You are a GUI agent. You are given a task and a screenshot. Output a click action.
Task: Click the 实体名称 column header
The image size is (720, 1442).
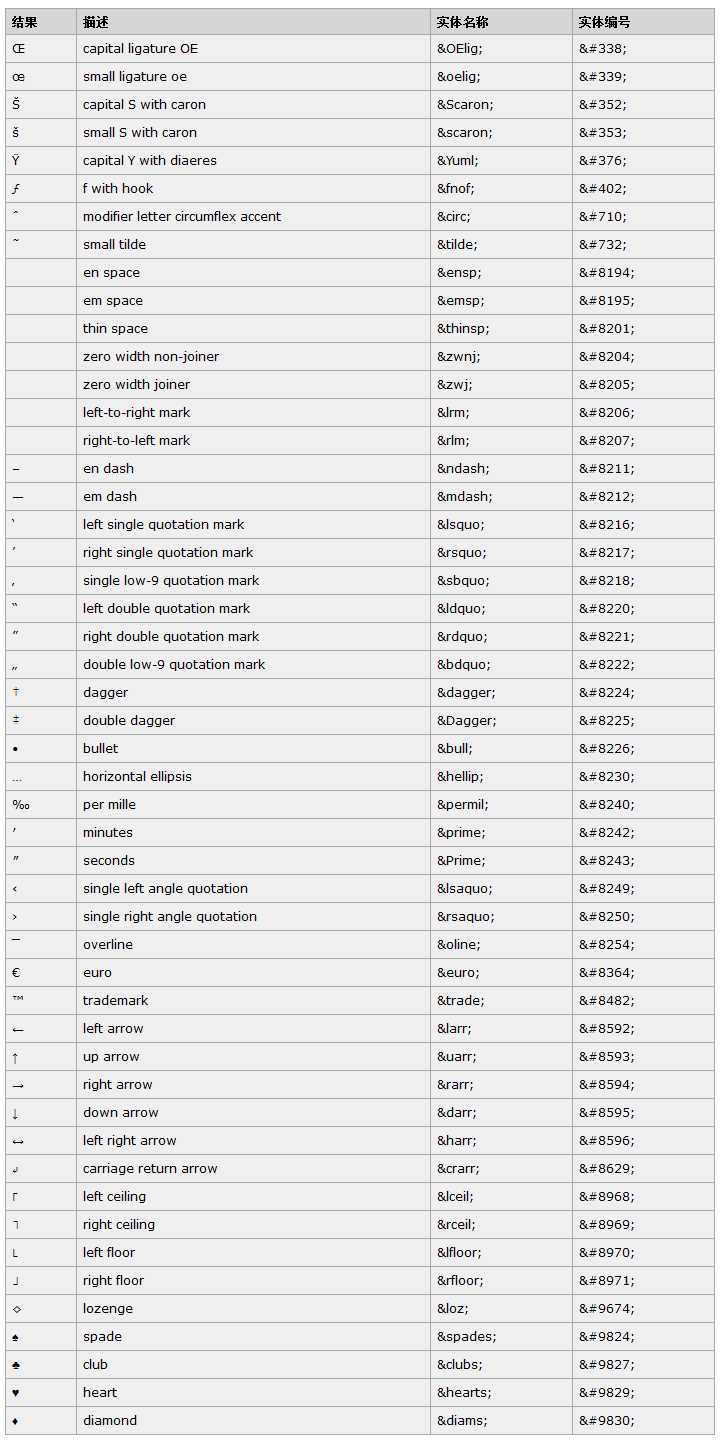[x=462, y=22]
